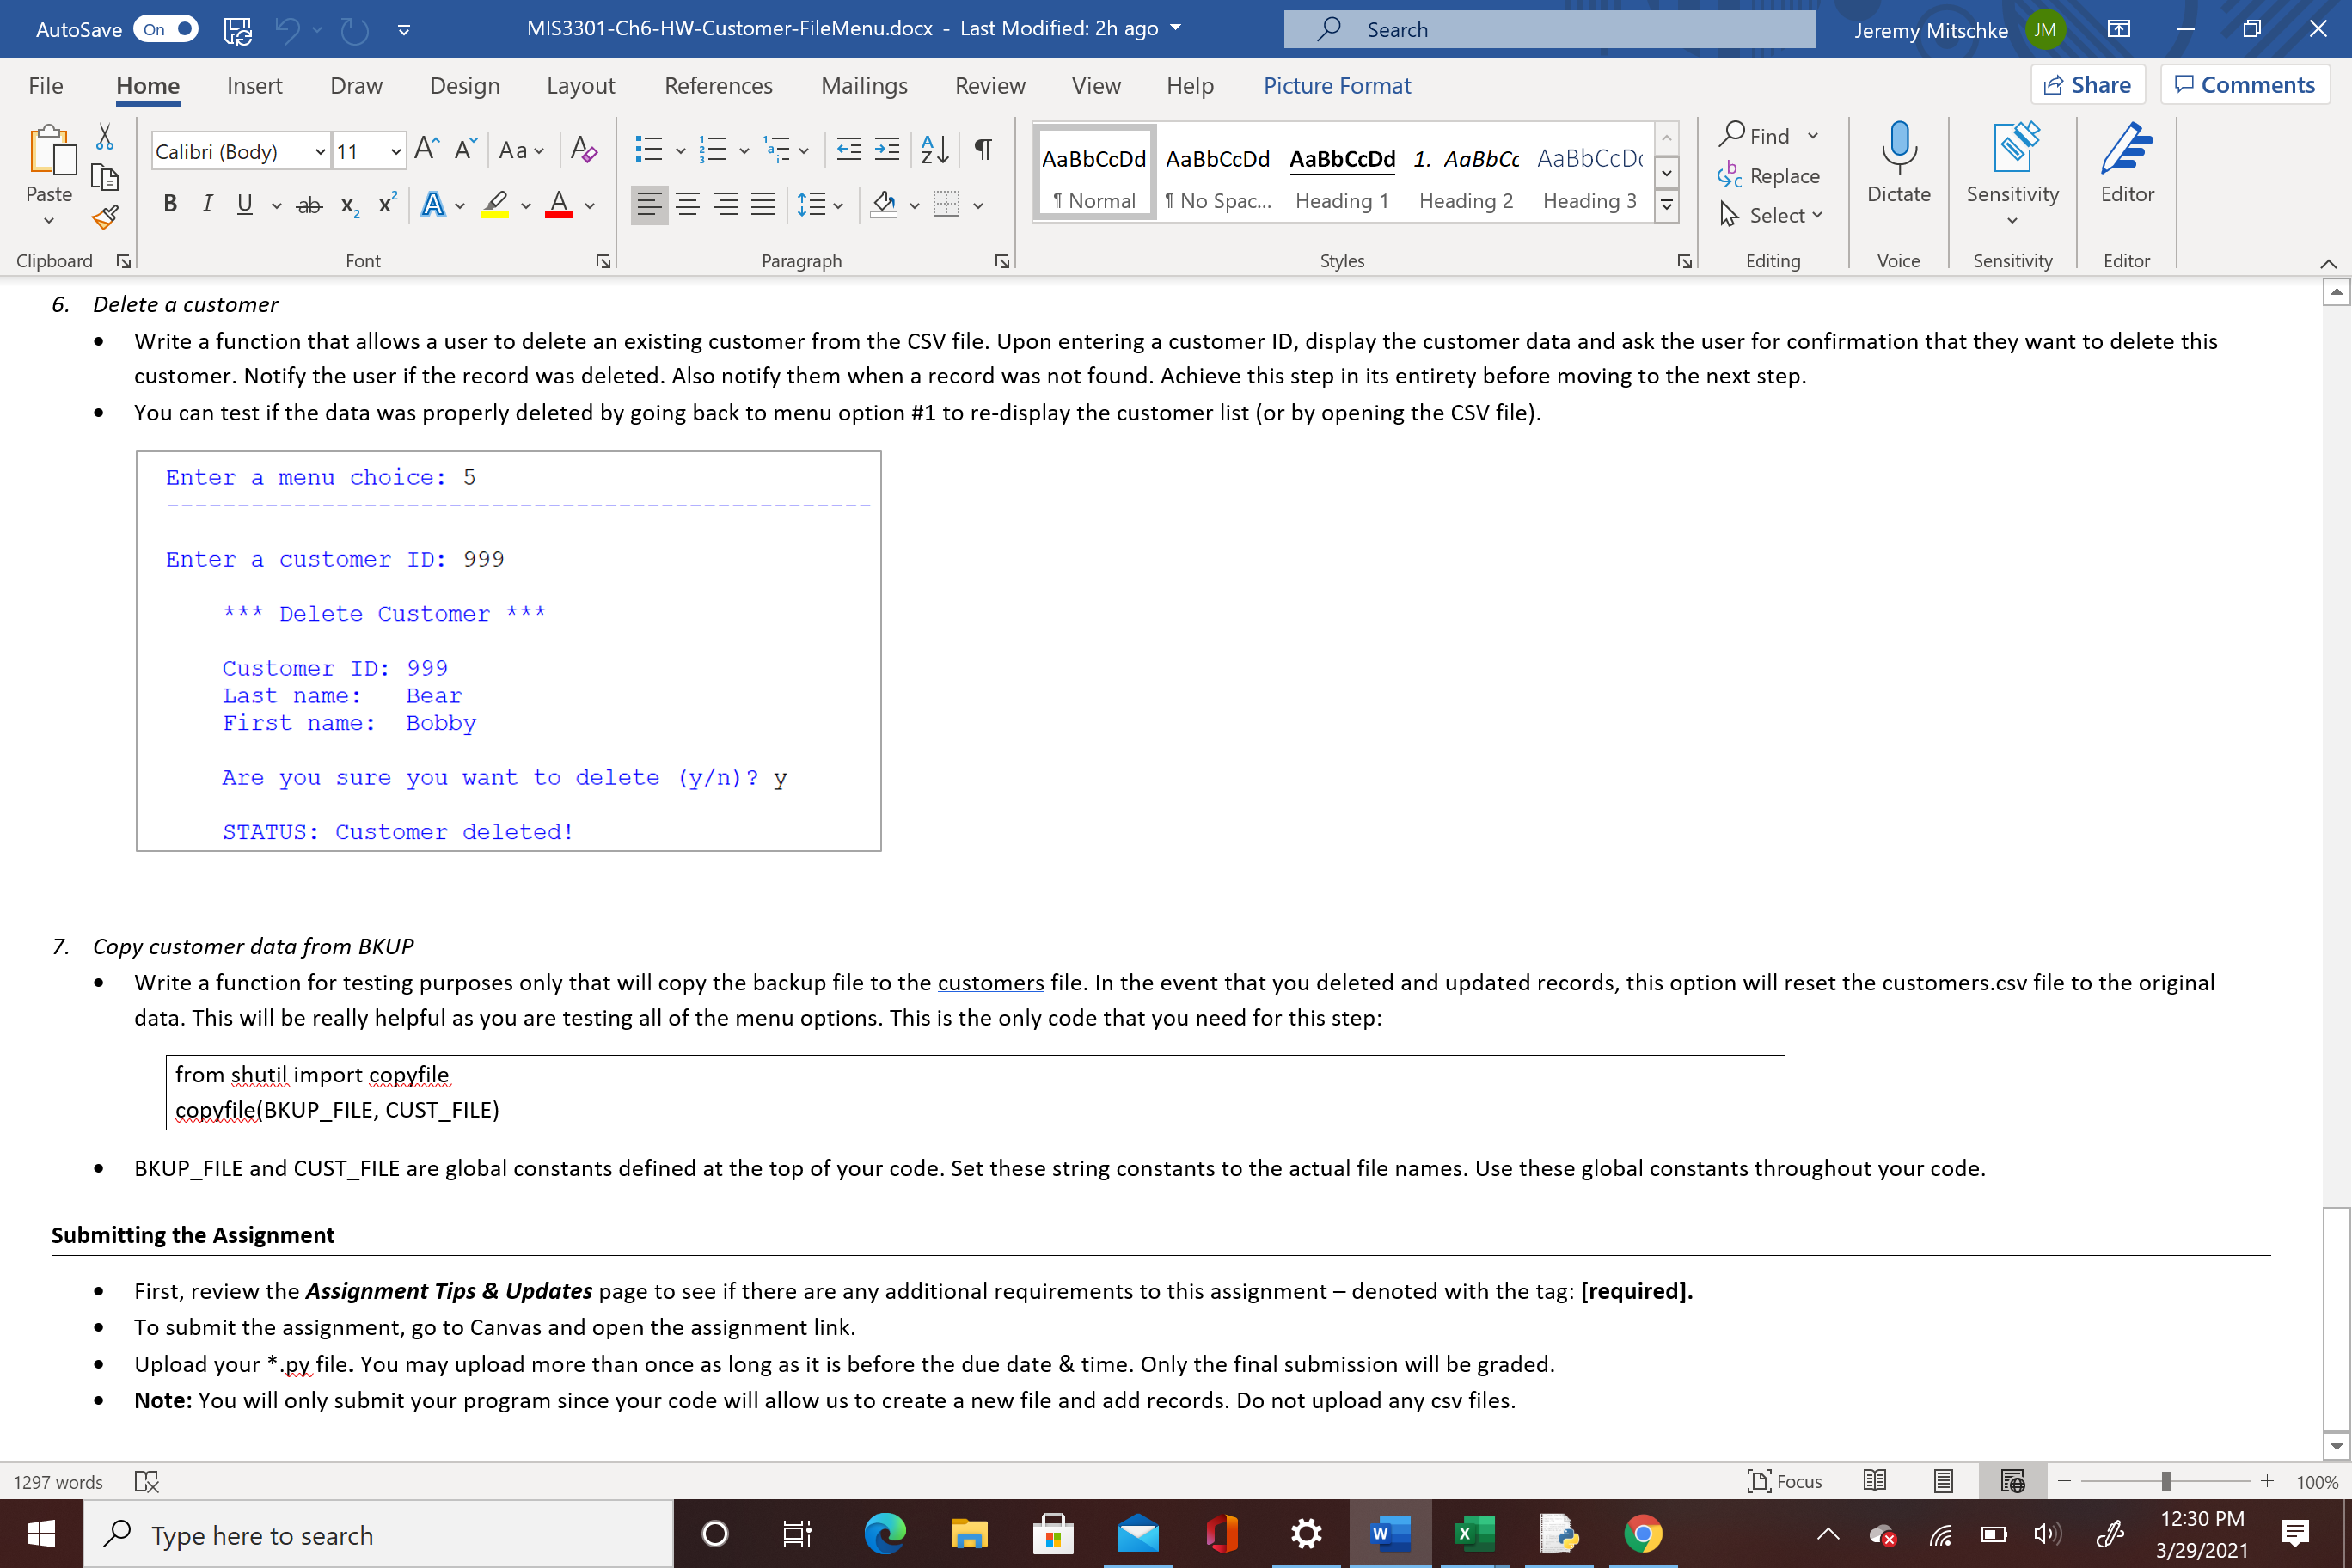Increase paragraph indent
Viewport: 2352px width, 1568px height.
pos(887,150)
